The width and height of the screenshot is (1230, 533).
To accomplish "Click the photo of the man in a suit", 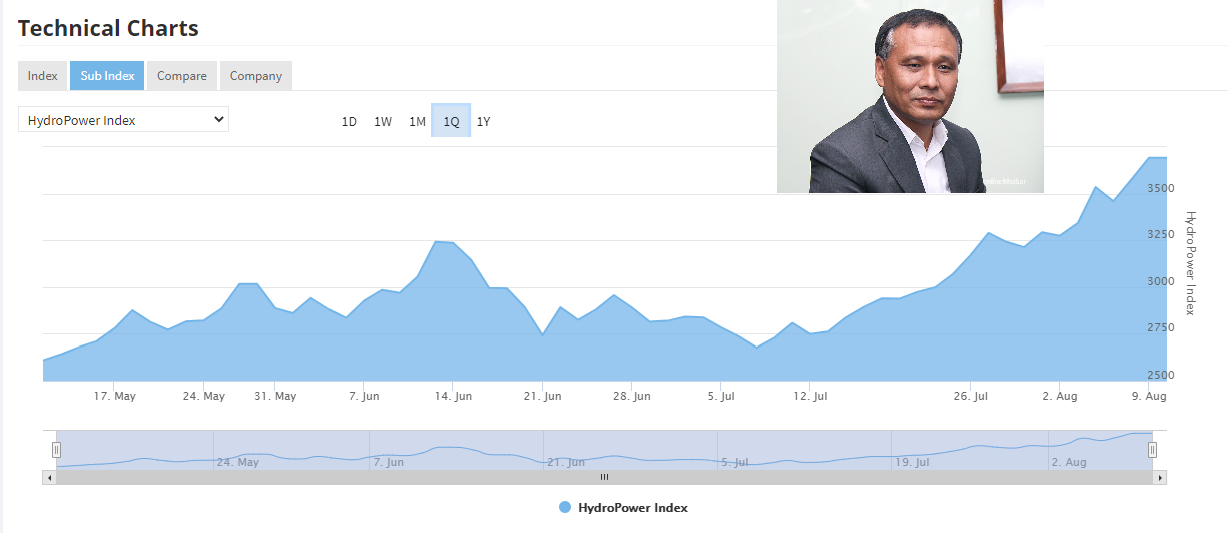I will 910,96.
